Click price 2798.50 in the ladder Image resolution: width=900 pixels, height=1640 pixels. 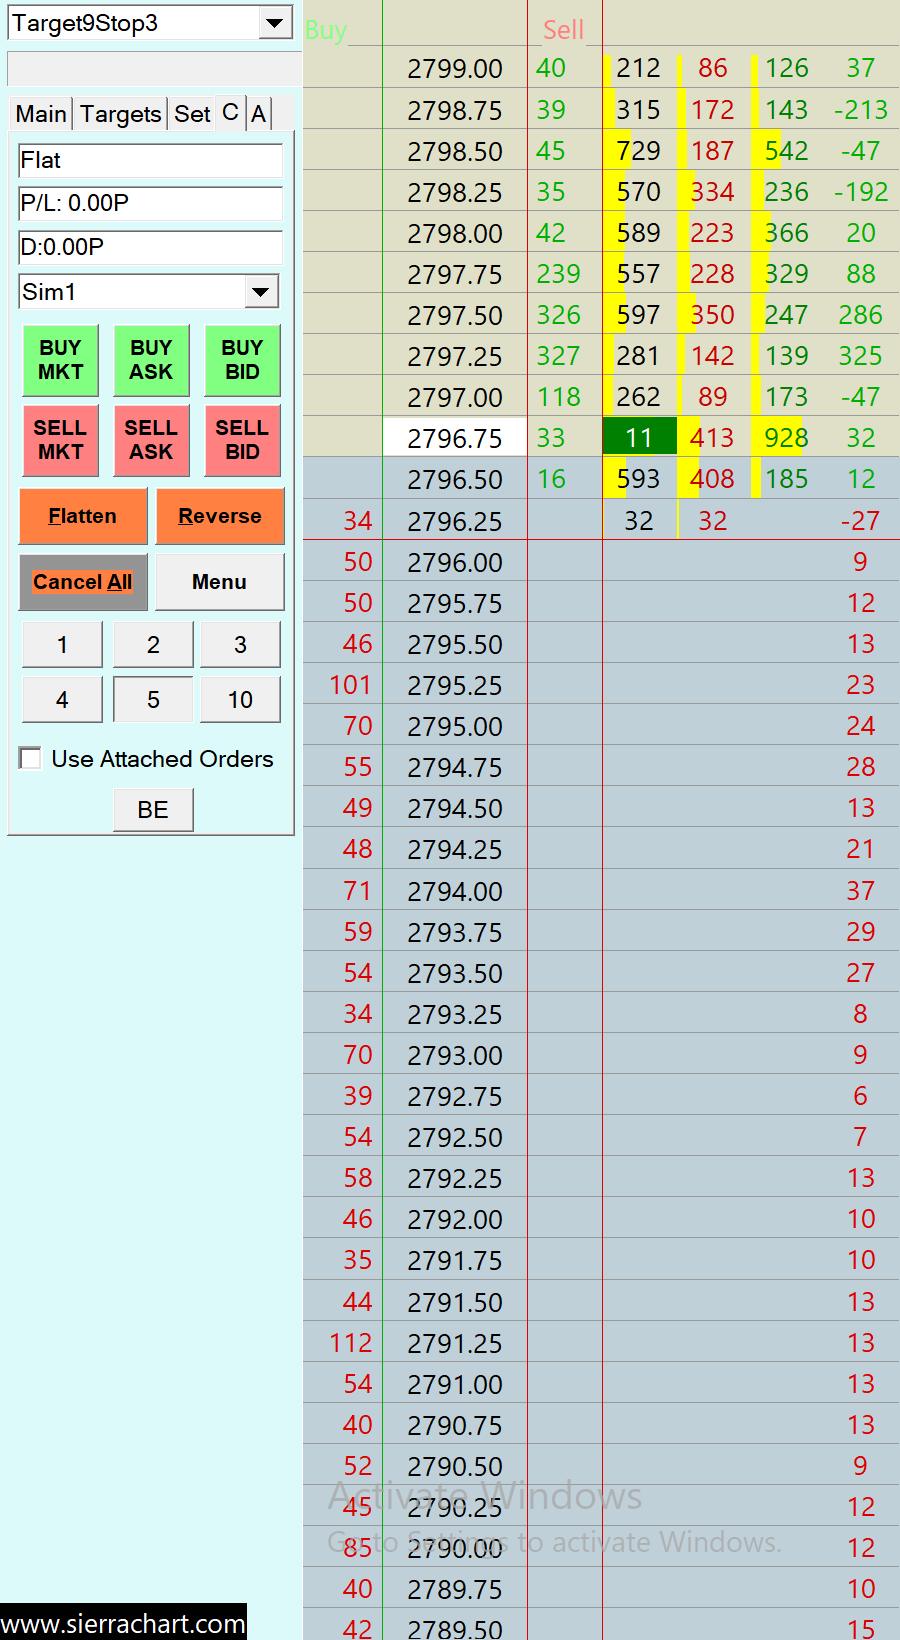point(455,151)
